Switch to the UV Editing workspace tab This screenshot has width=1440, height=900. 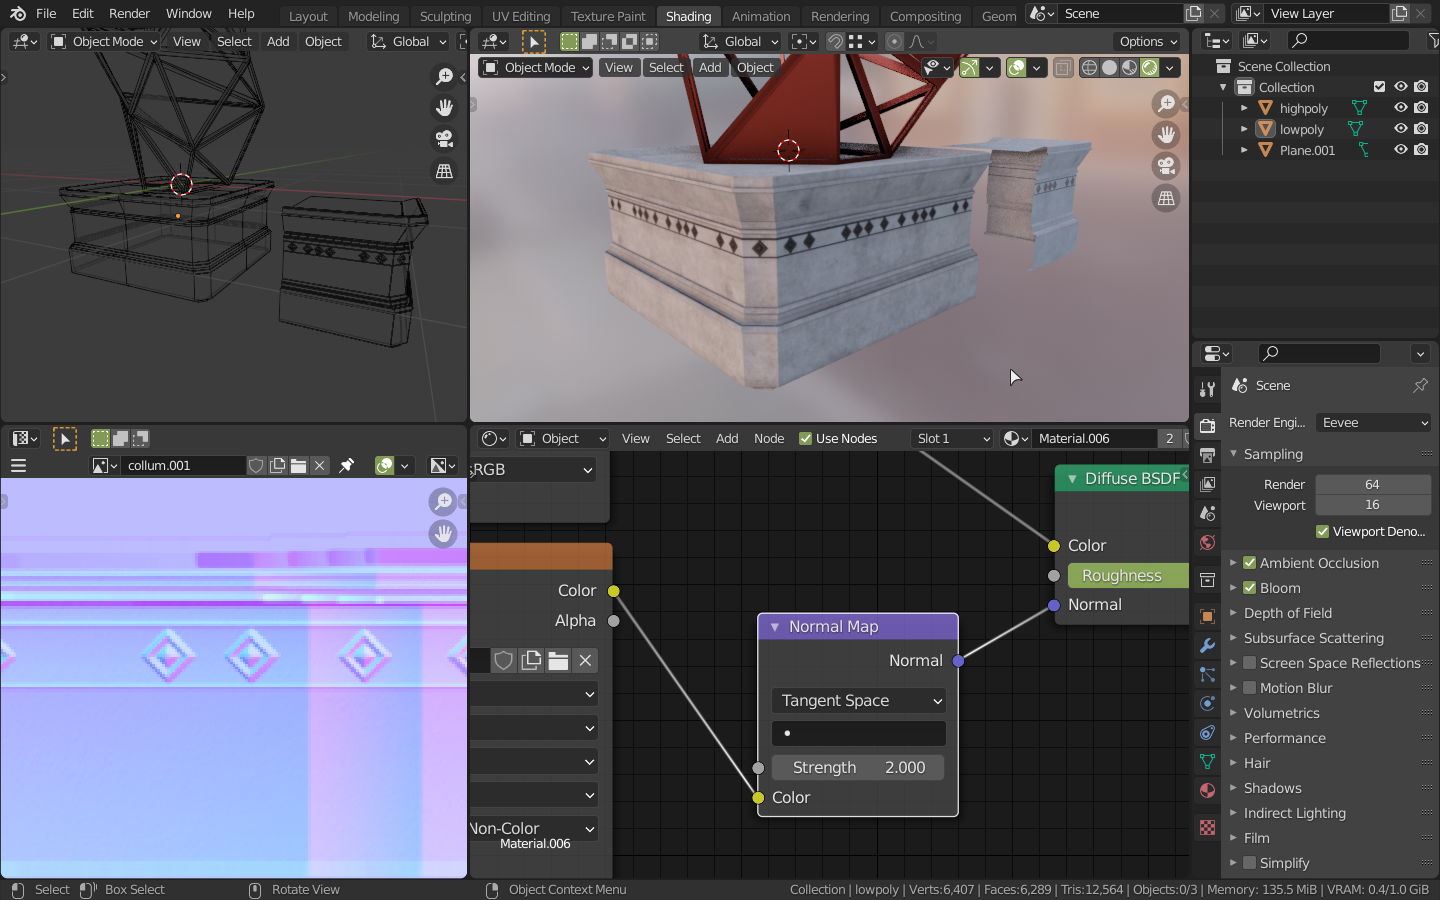(x=520, y=16)
